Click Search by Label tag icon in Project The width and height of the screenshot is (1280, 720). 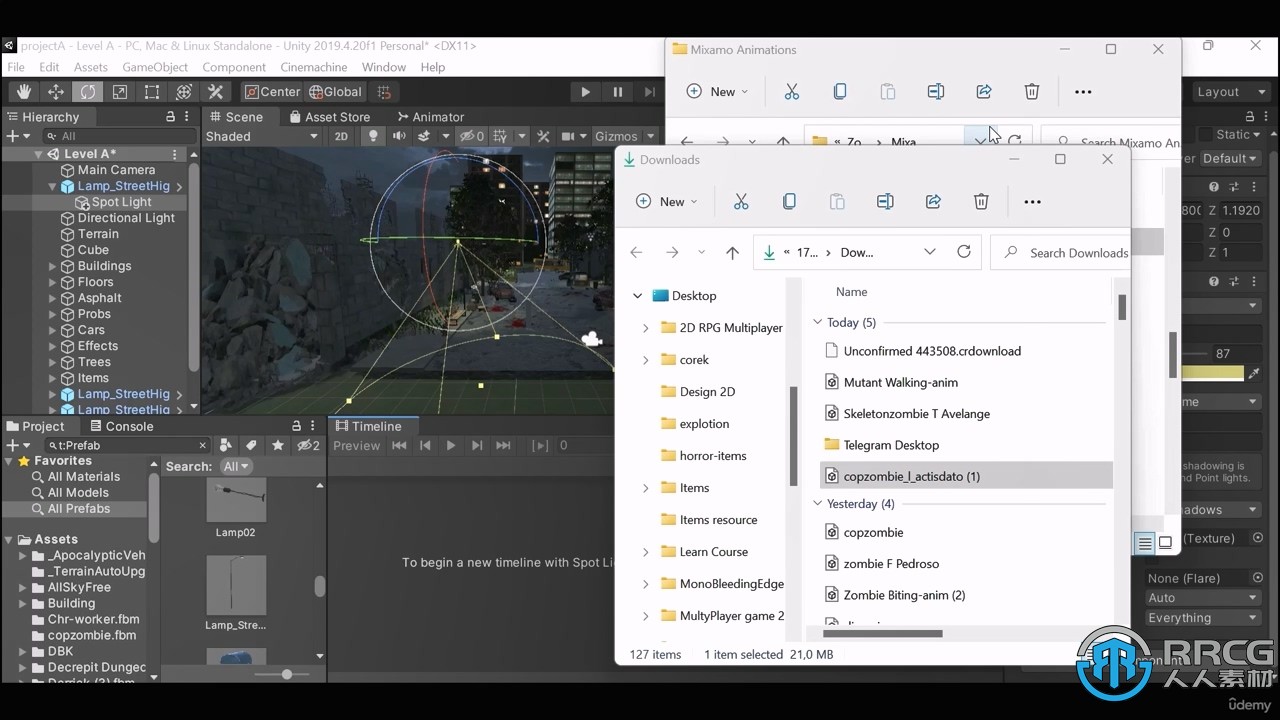[x=251, y=445]
